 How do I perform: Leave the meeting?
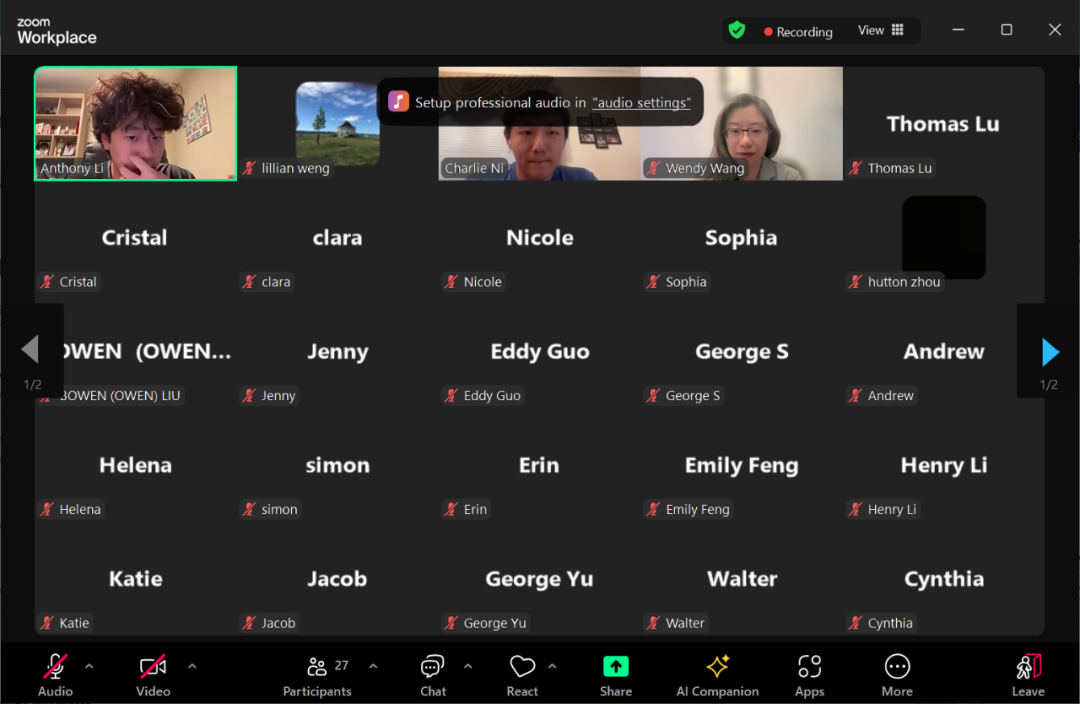(1028, 675)
